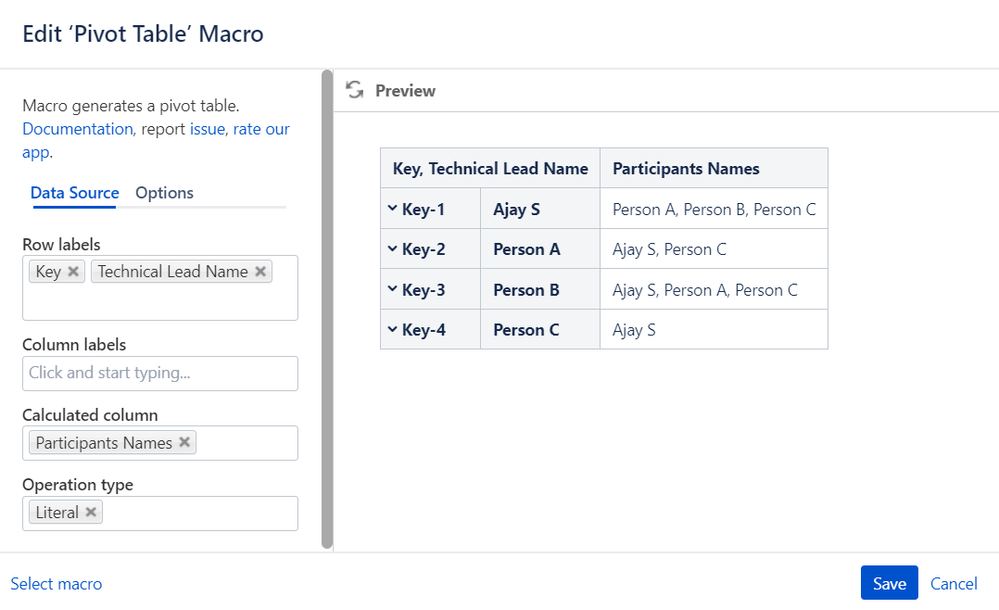Click the rate our app link
The height and width of the screenshot is (610, 999).
[x=261, y=129]
